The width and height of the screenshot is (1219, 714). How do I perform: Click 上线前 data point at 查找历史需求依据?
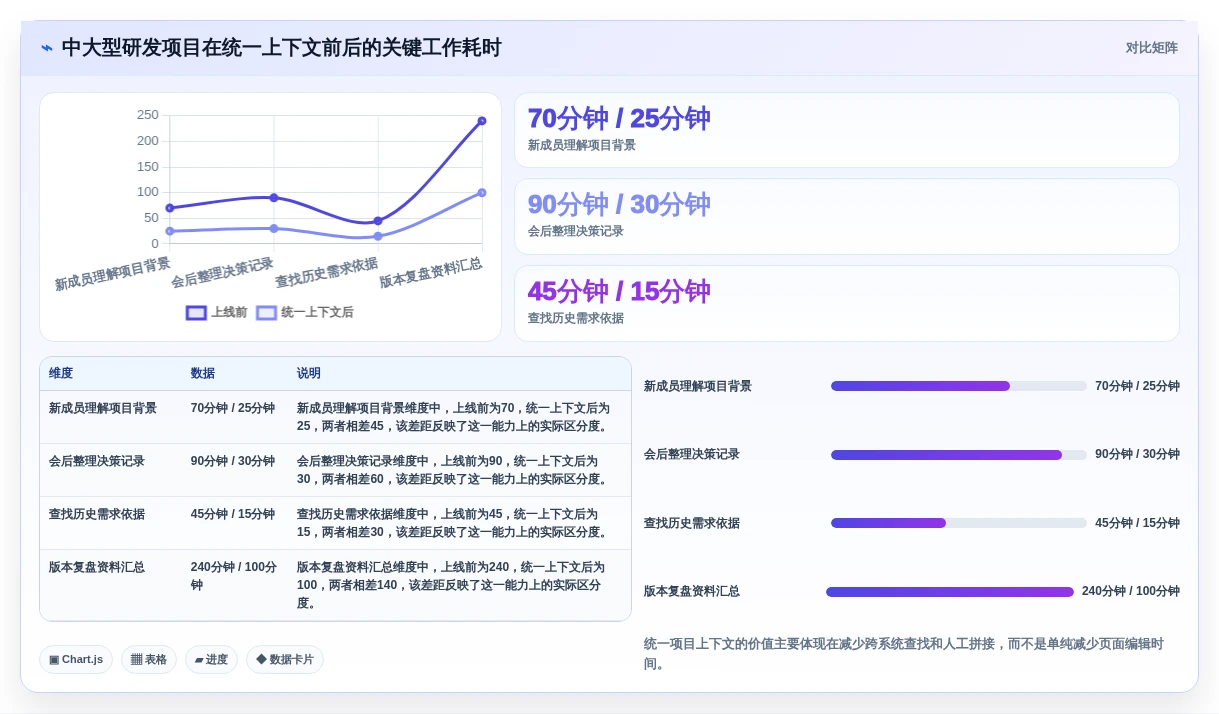tap(378, 221)
